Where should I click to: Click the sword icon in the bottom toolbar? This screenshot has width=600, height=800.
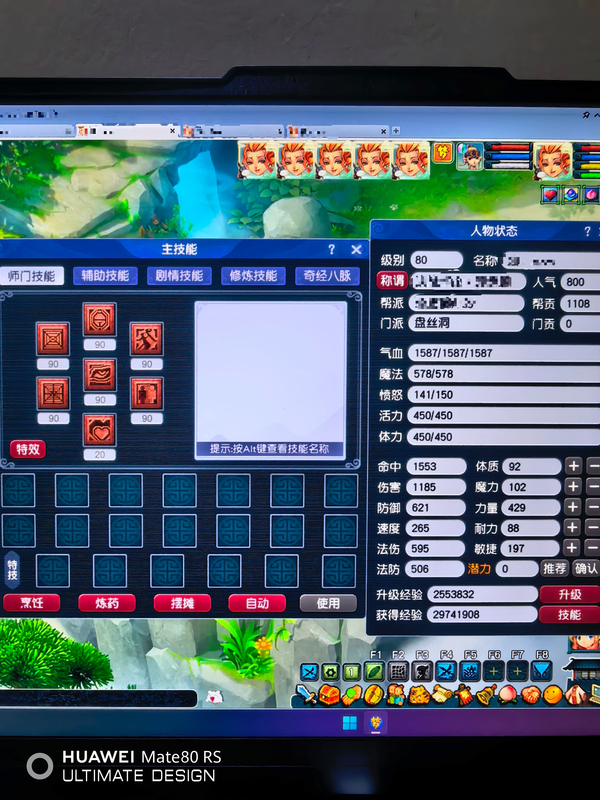pyautogui.click(x=306, y=694)
